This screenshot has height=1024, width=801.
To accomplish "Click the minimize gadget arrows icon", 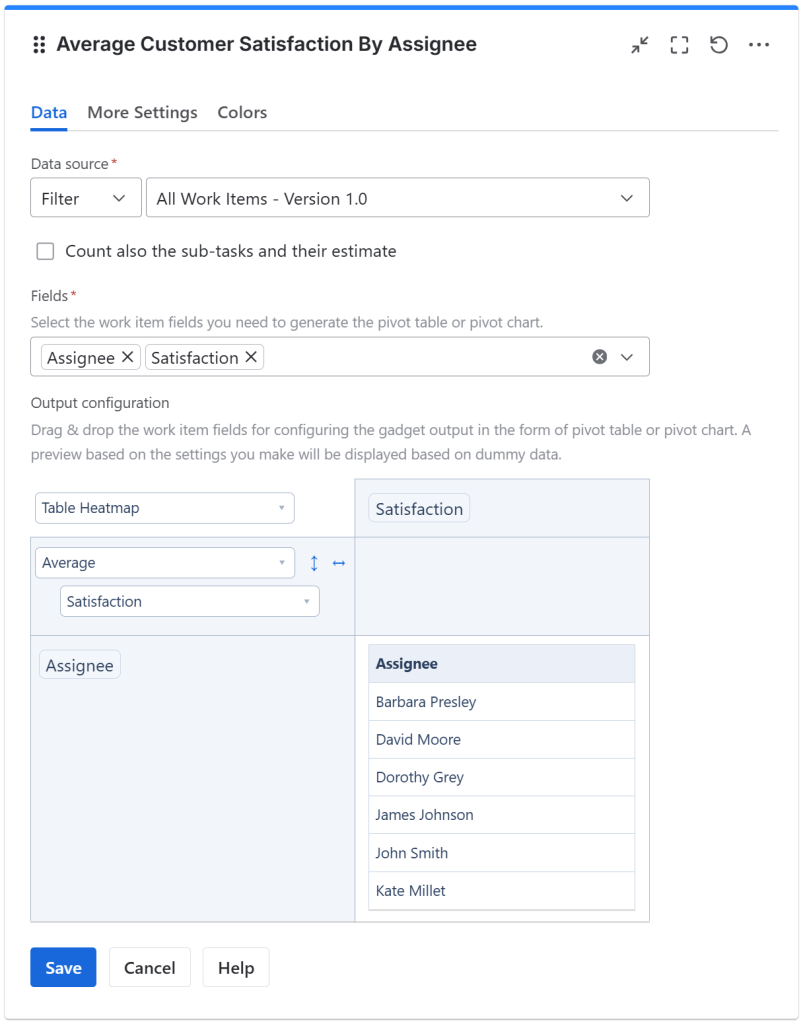I will point(640,45).
